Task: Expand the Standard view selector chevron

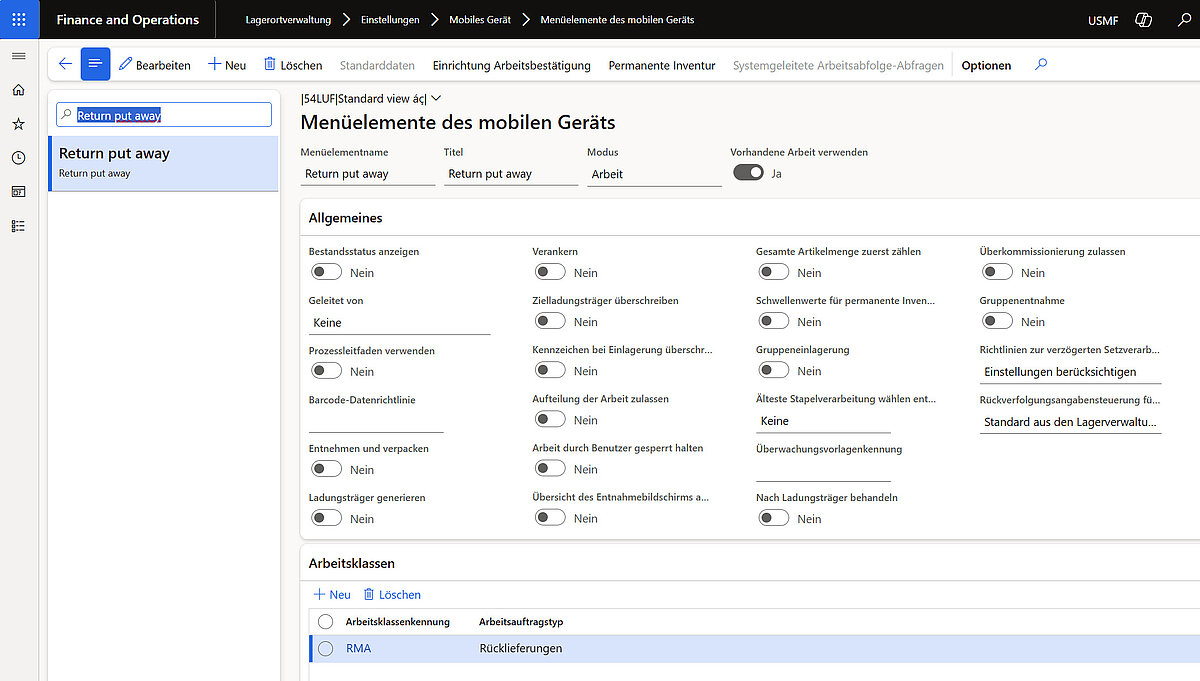Action: pyautogui.click(x=435, y=98)
